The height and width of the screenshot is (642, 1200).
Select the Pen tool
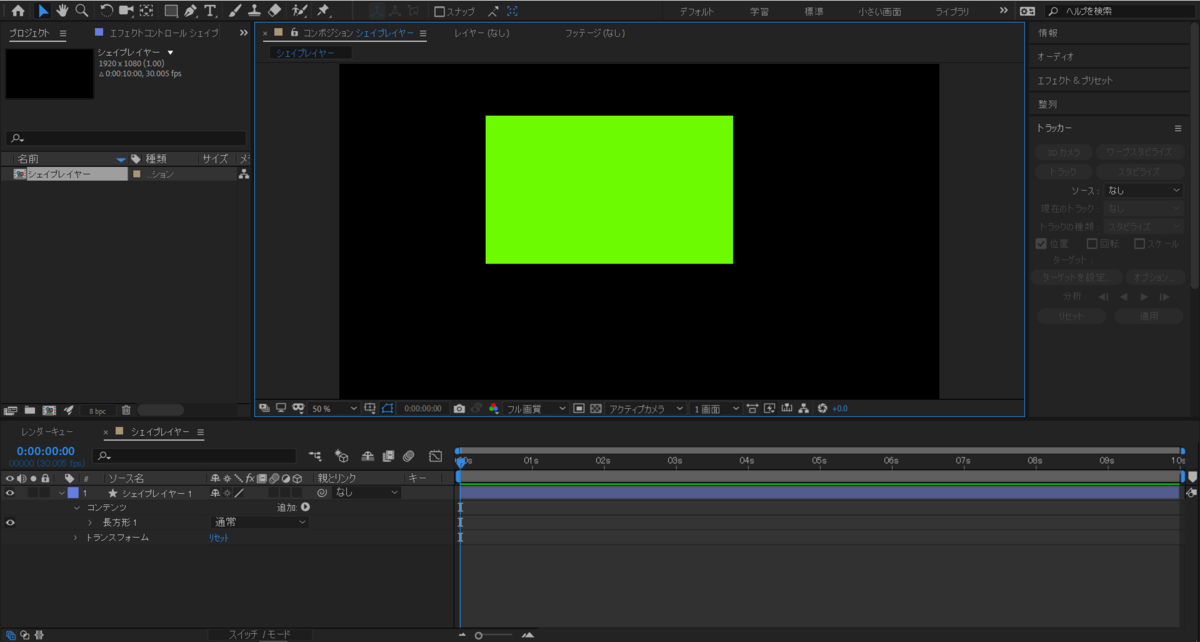pyautogui.click(x=190, y=11)
